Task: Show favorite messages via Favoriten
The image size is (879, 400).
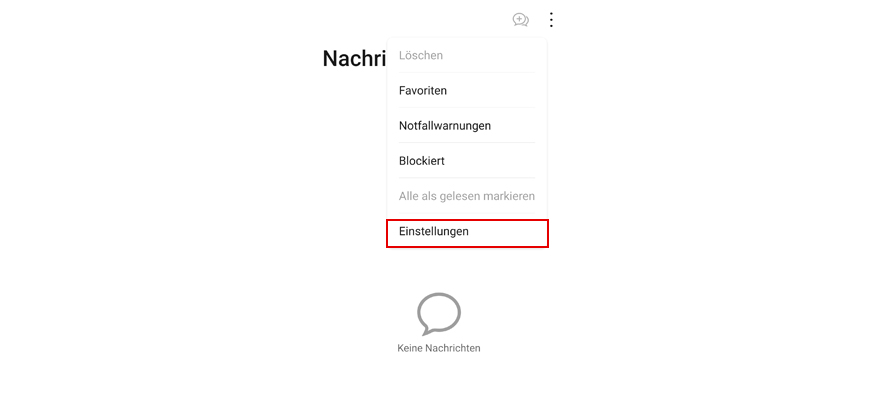Action: tap(423, 90)
